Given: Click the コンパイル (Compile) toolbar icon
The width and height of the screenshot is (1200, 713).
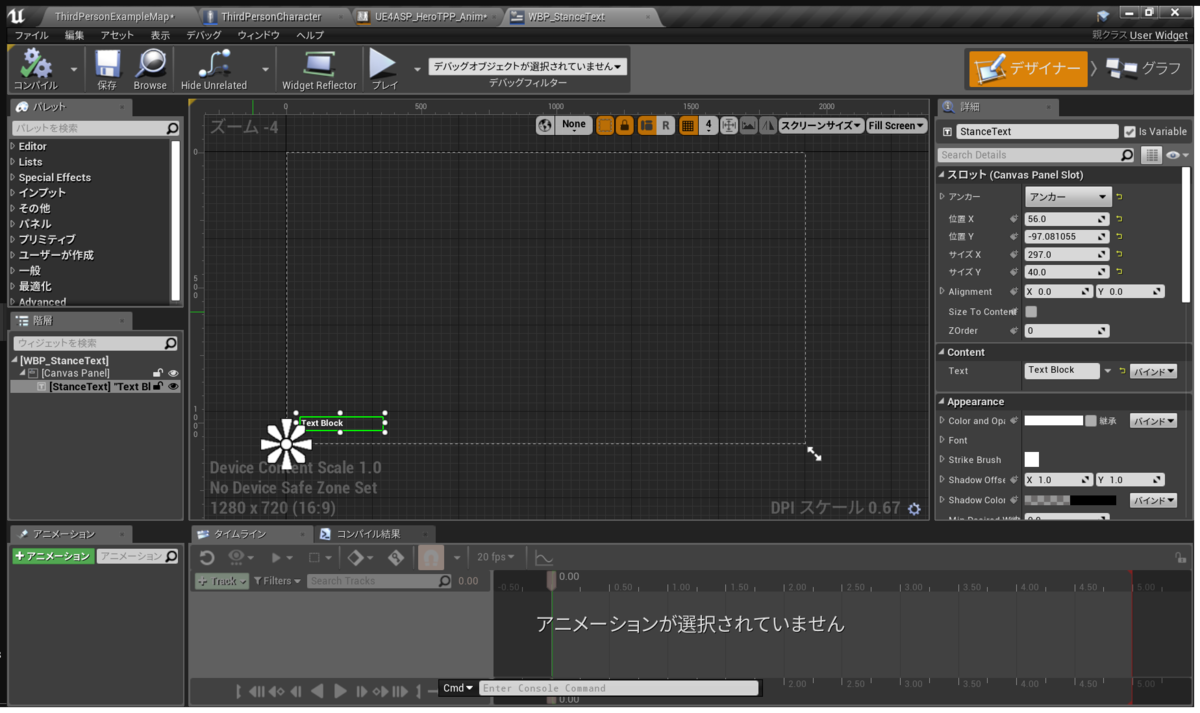Looking at the screenshot, I should coord(36,64).
